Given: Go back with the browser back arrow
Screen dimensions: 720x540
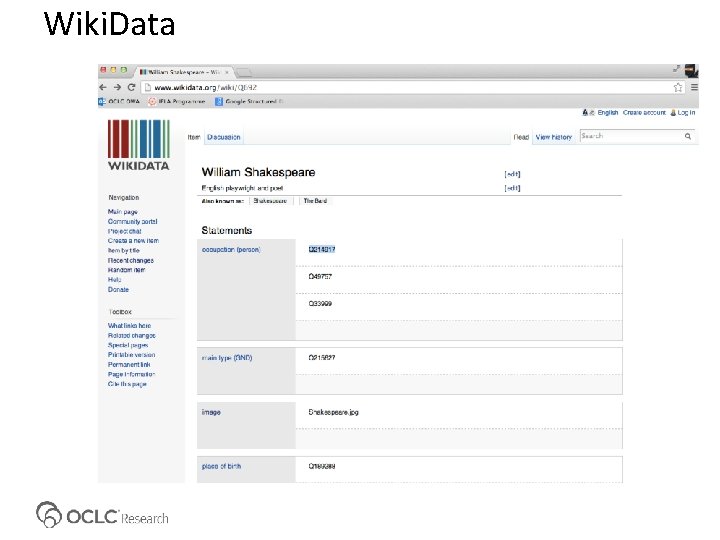Looking at the screenshot, I should 103,87.
